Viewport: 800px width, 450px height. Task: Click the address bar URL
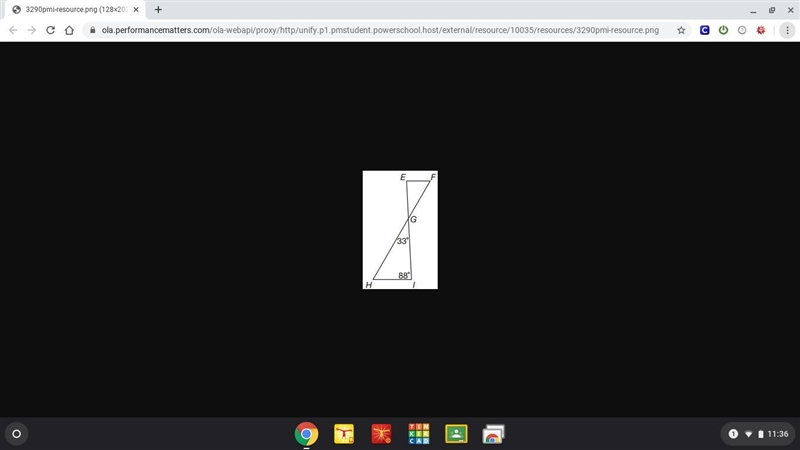coord(380,30)
